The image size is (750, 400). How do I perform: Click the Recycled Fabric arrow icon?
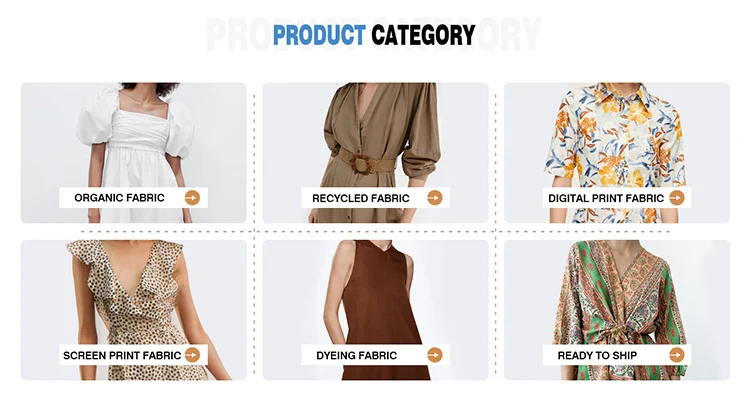[x=435, y=198]
